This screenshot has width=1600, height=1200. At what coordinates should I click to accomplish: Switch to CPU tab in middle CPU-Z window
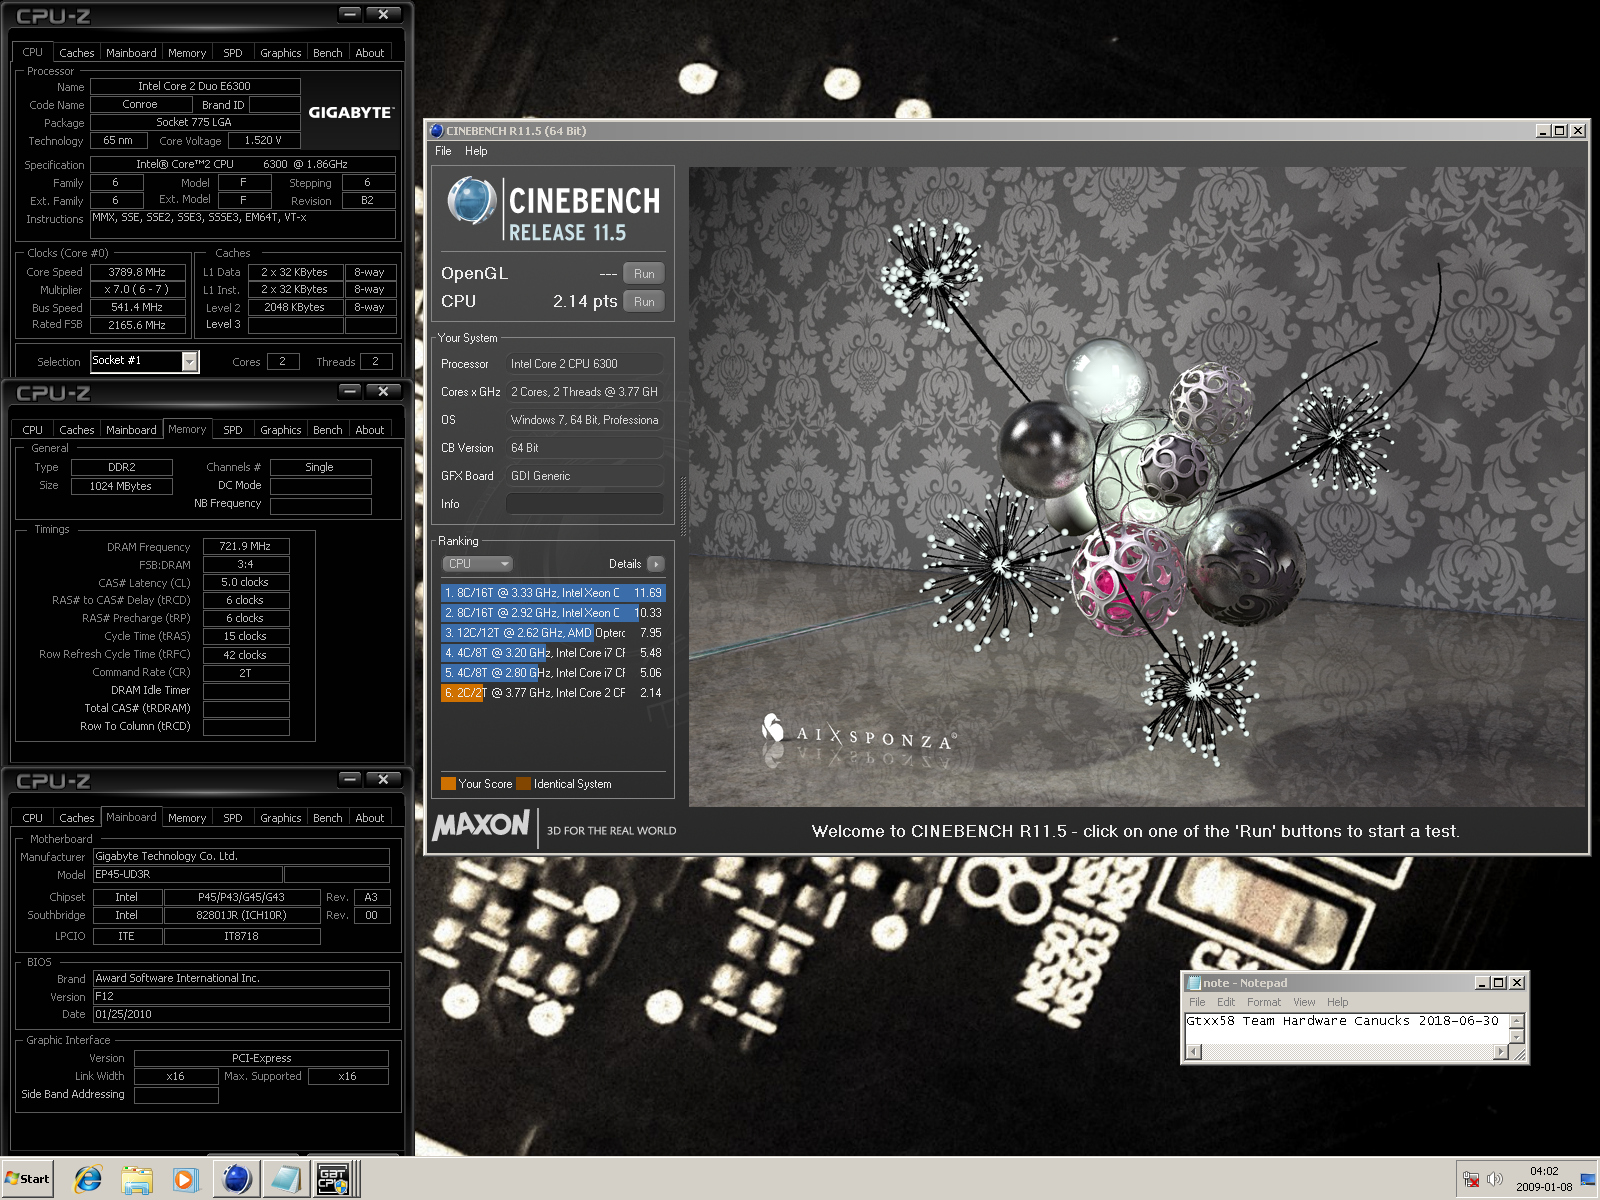point(33,430)
